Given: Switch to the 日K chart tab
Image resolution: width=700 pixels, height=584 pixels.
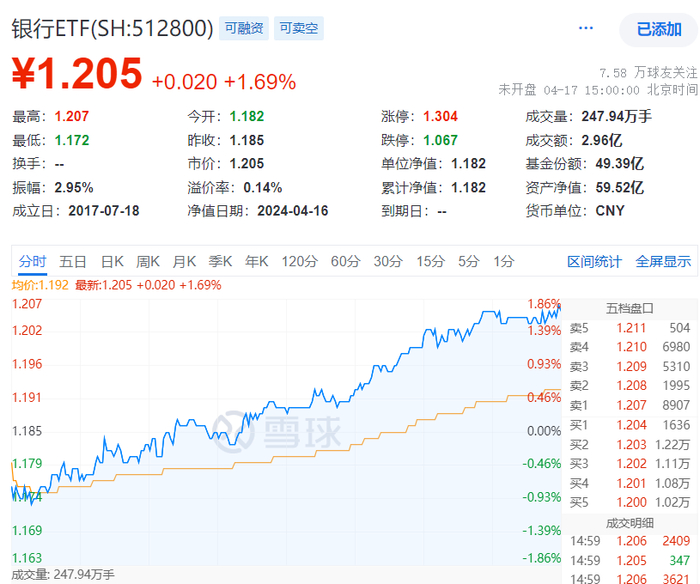Looking at the screenshot, I should pos(112,261).
